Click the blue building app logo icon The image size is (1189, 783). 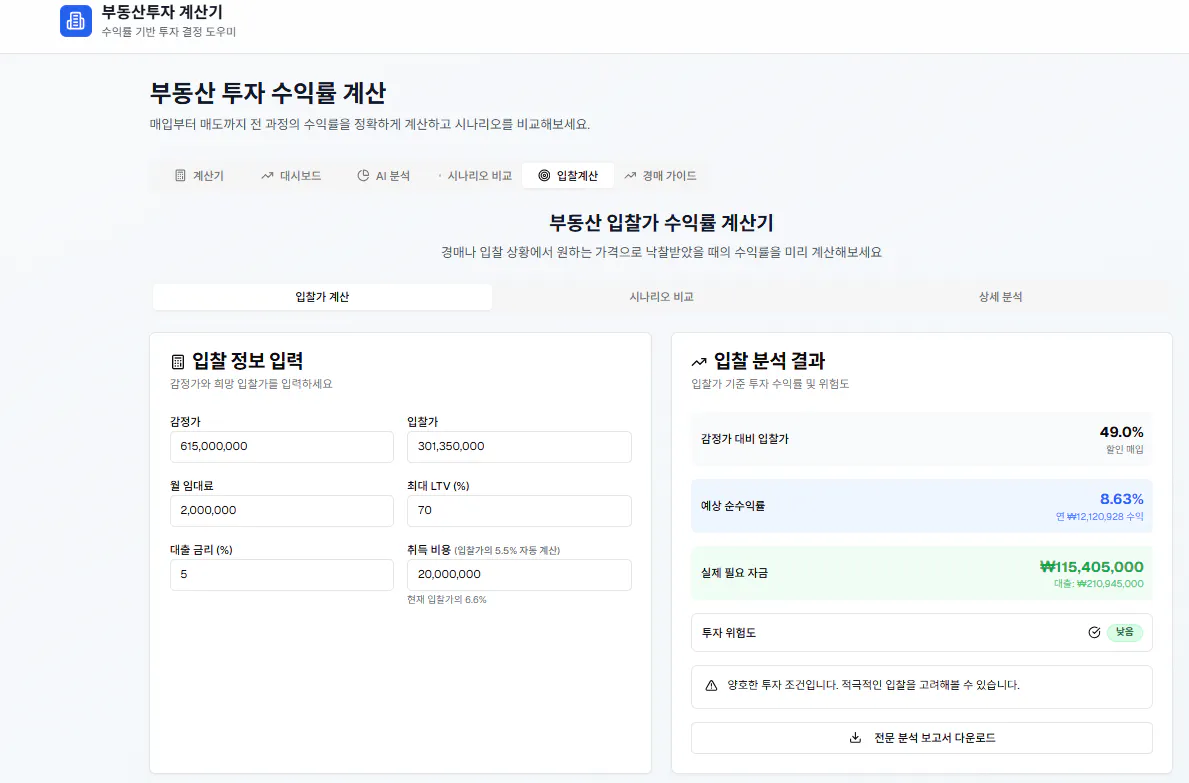click(x=76, y=20)
